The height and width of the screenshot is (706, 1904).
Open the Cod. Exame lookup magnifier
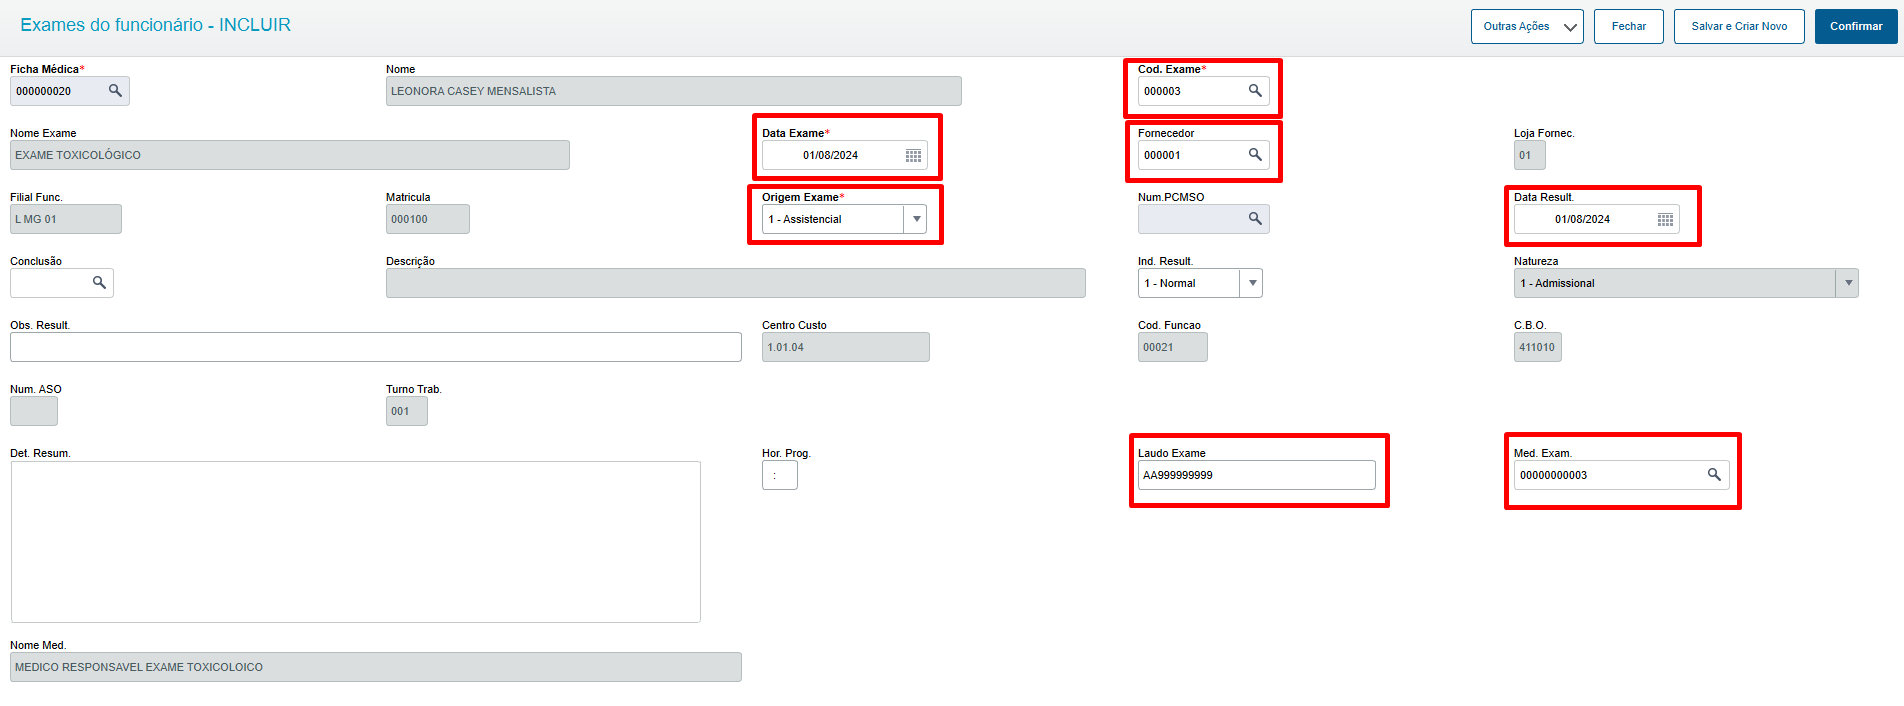(1255, 91)
